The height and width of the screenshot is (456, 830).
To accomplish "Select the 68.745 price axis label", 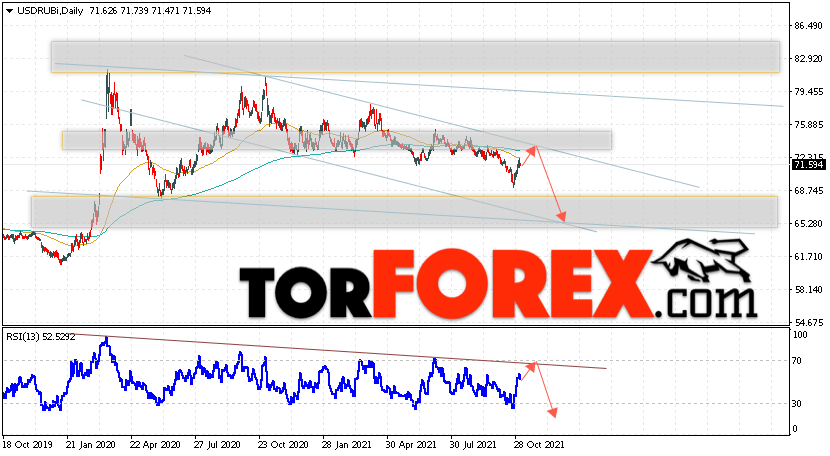I will point(808,190).
